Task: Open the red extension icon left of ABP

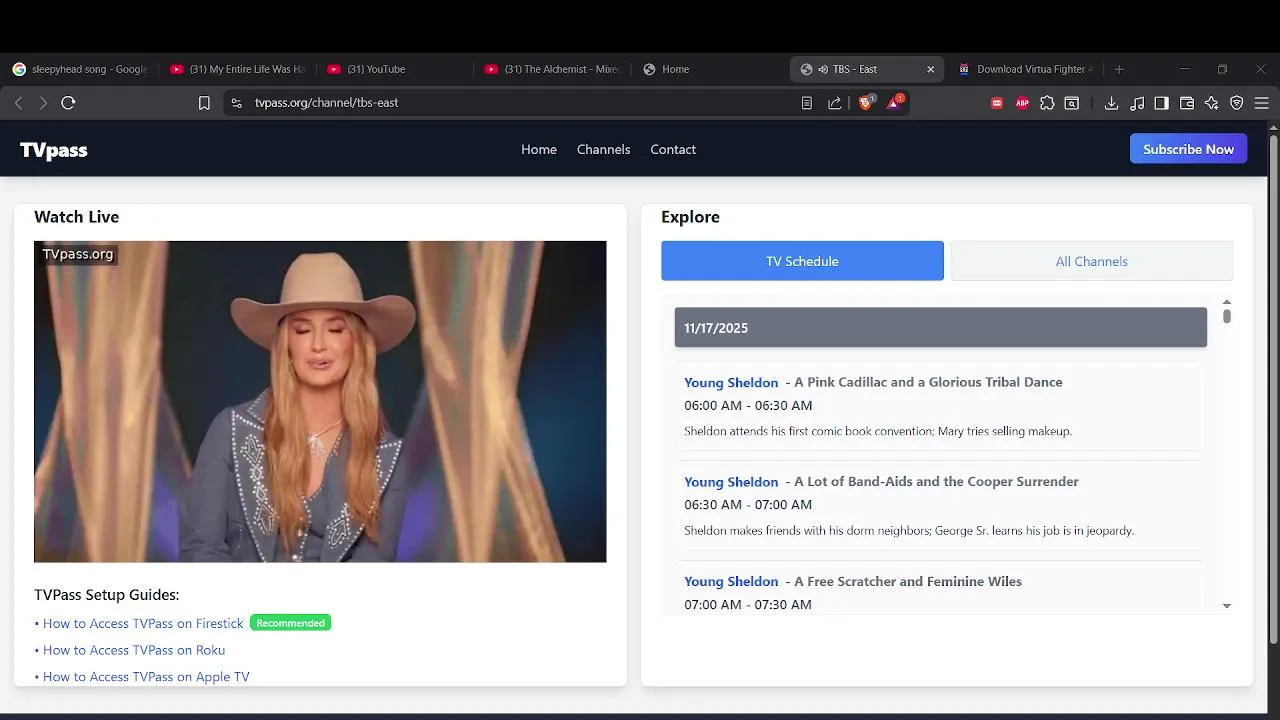Action: [997, 103]
